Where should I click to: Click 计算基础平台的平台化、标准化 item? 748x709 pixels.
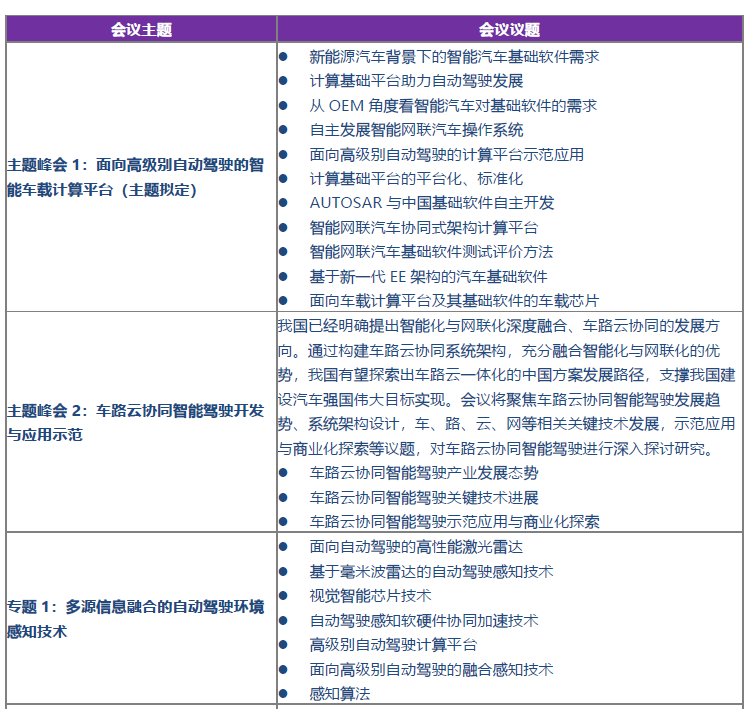(416, 179)
